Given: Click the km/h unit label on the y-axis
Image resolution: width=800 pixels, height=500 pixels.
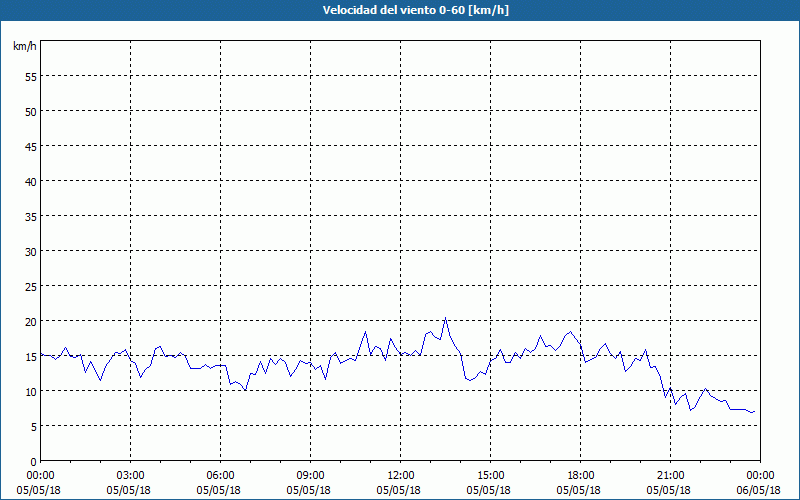Looking at the screenshot, I should (24, 46).
